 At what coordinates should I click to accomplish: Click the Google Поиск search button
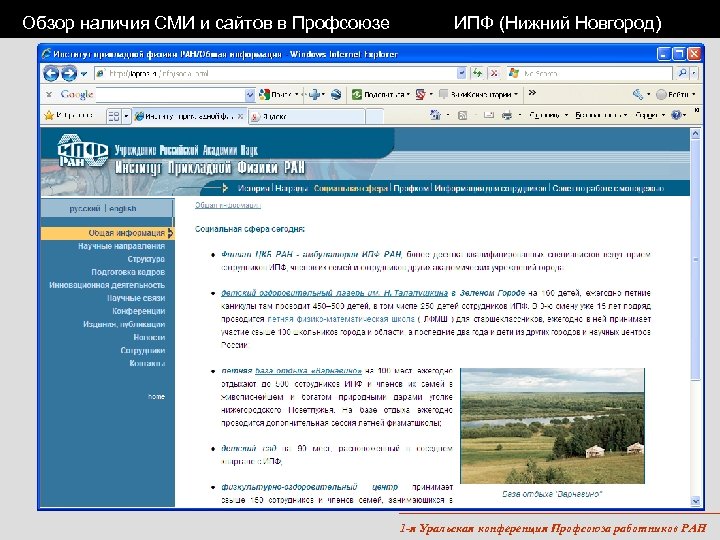[x=277, y=95]
